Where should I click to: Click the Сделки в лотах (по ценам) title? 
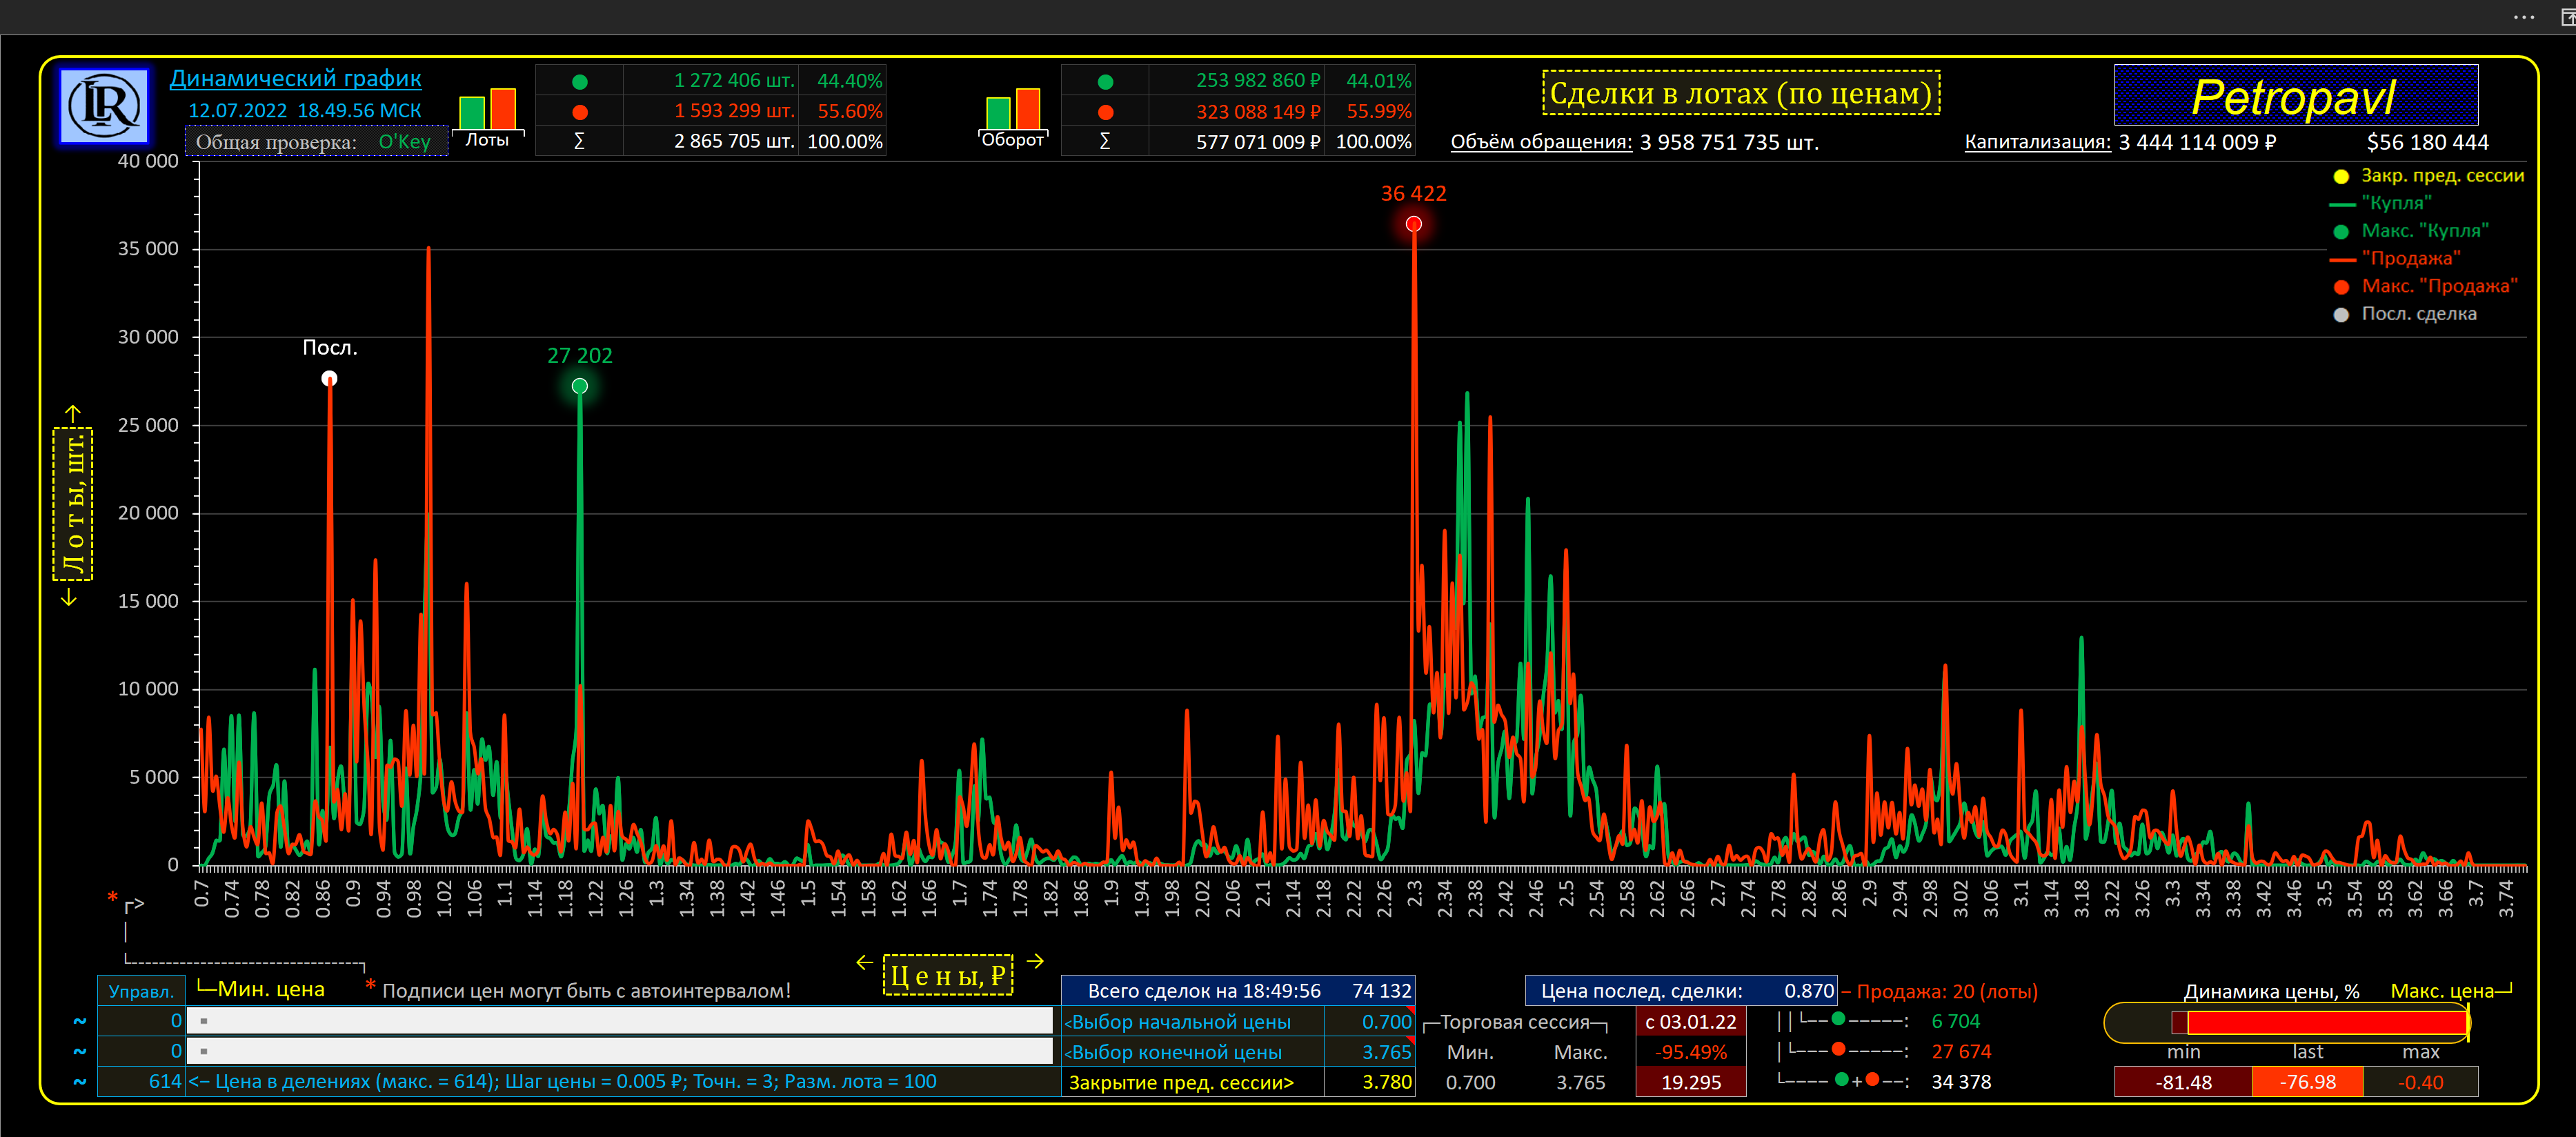click(x=1740, y=94)
